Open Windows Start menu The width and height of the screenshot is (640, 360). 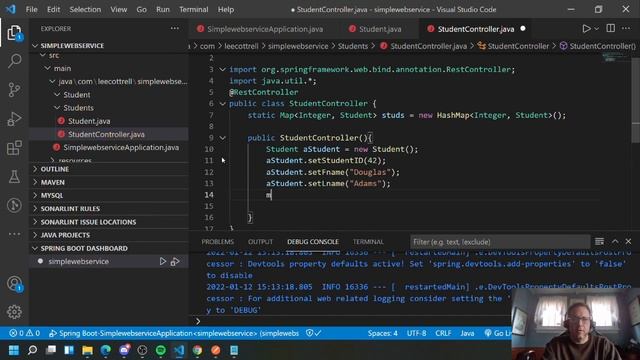14,350
